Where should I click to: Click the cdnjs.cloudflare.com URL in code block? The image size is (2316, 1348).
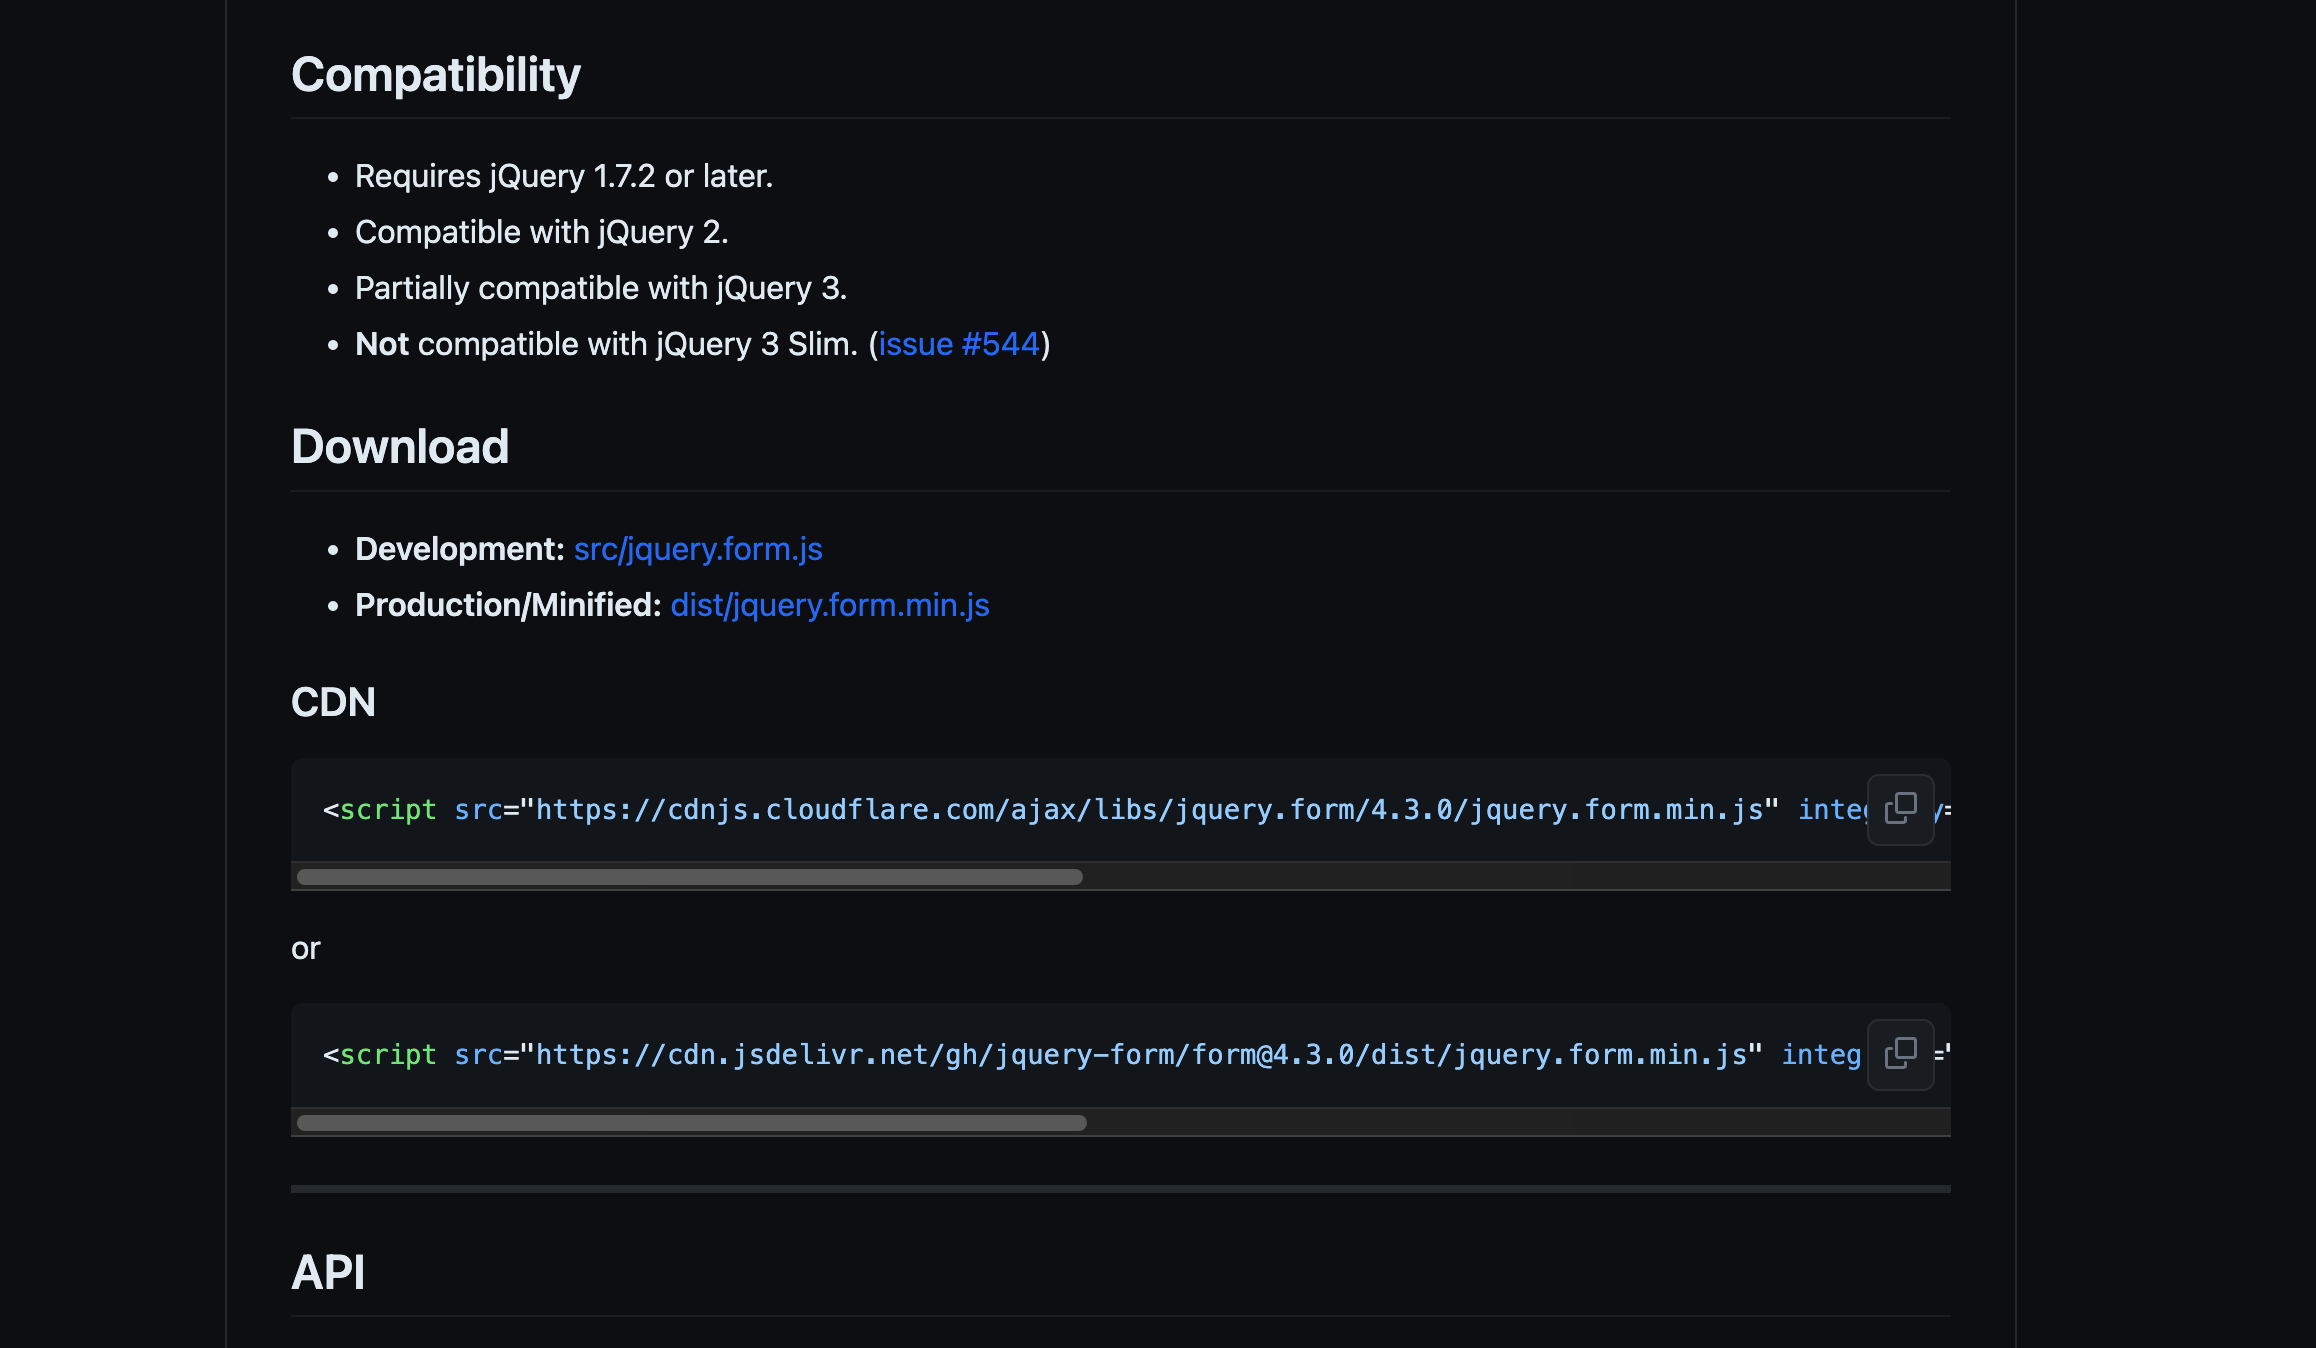click(1150, 810)
